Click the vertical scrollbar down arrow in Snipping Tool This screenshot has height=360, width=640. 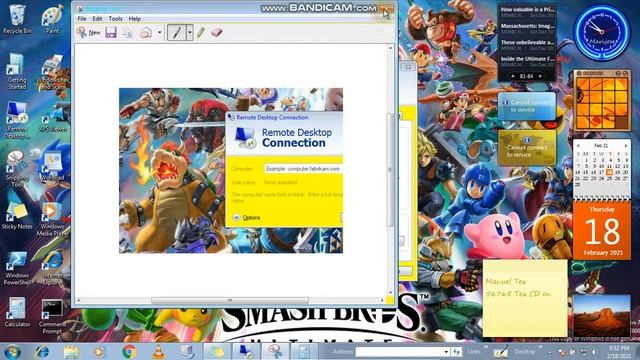pyautogui.click(x=390, y=292)
